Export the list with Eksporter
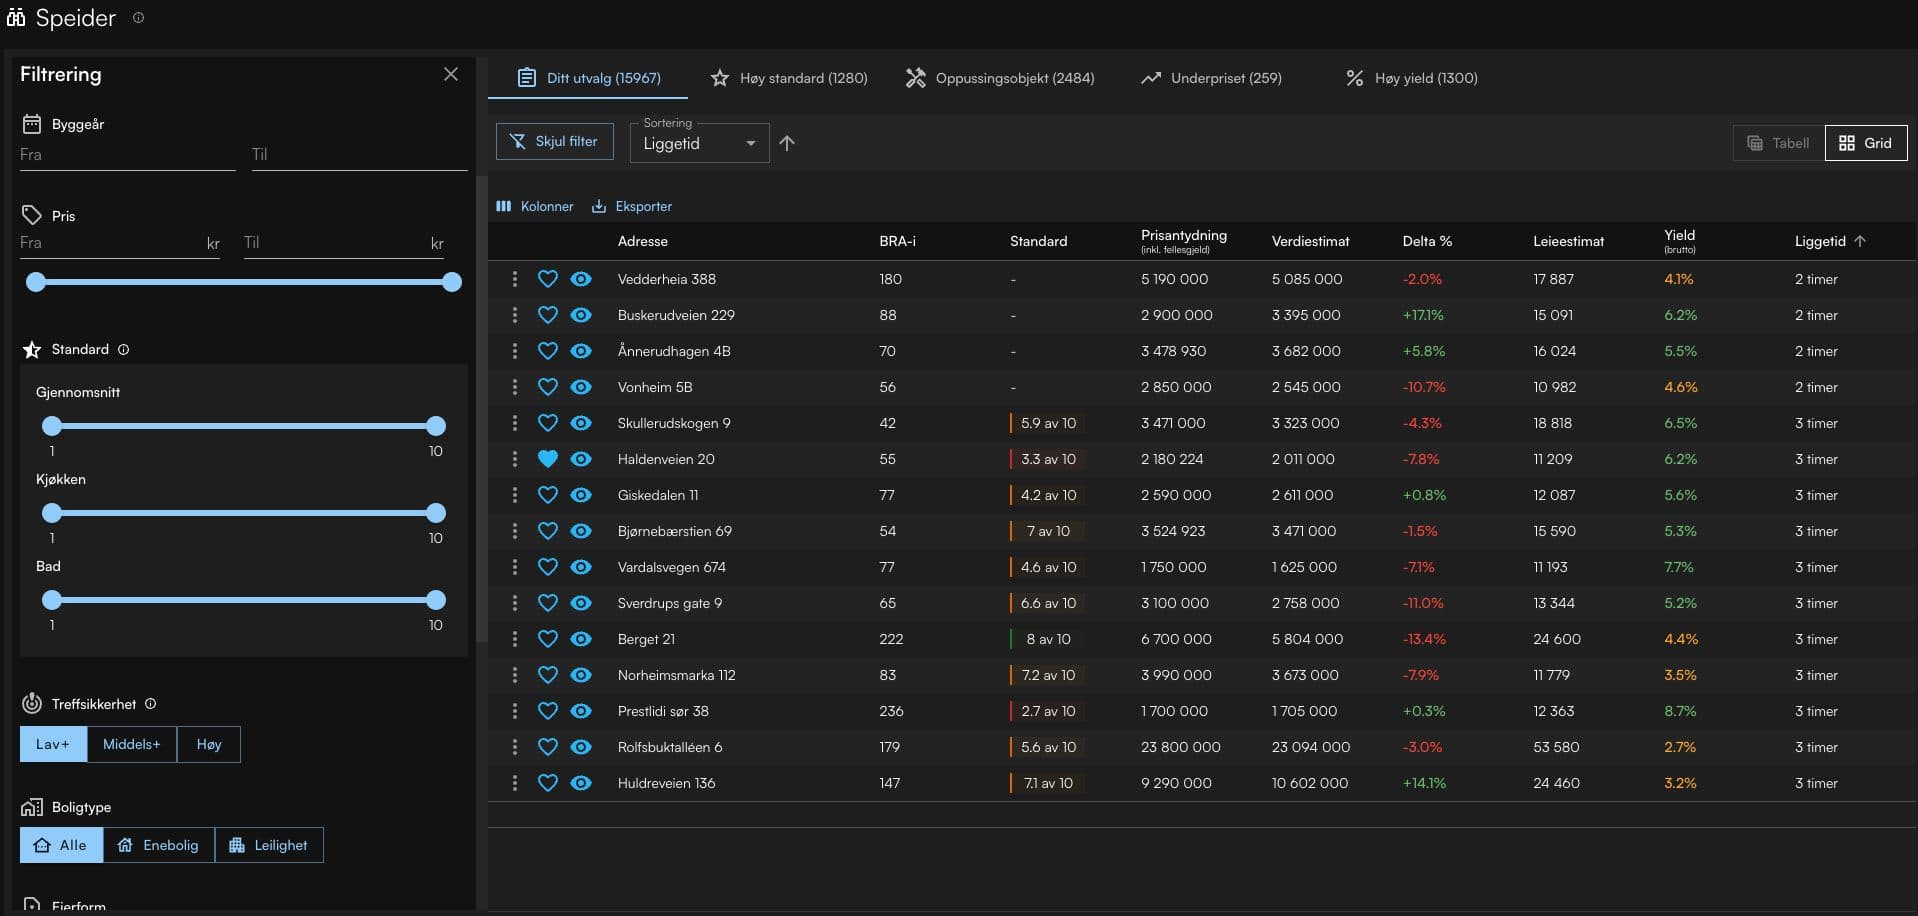Image resolution: width=1918 pixels, height=916 pixels. [x=632, y=206]
